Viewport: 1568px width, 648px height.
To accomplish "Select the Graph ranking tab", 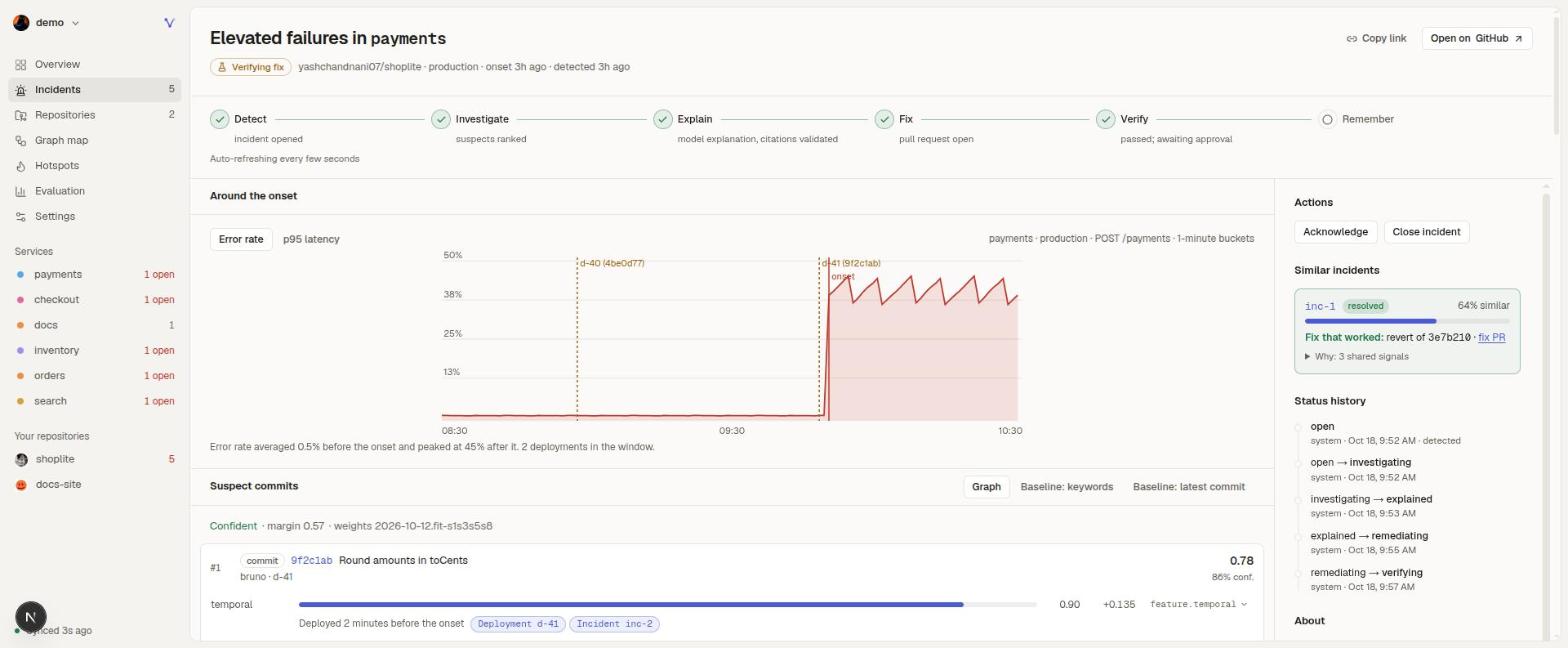I will coord(986,487).
